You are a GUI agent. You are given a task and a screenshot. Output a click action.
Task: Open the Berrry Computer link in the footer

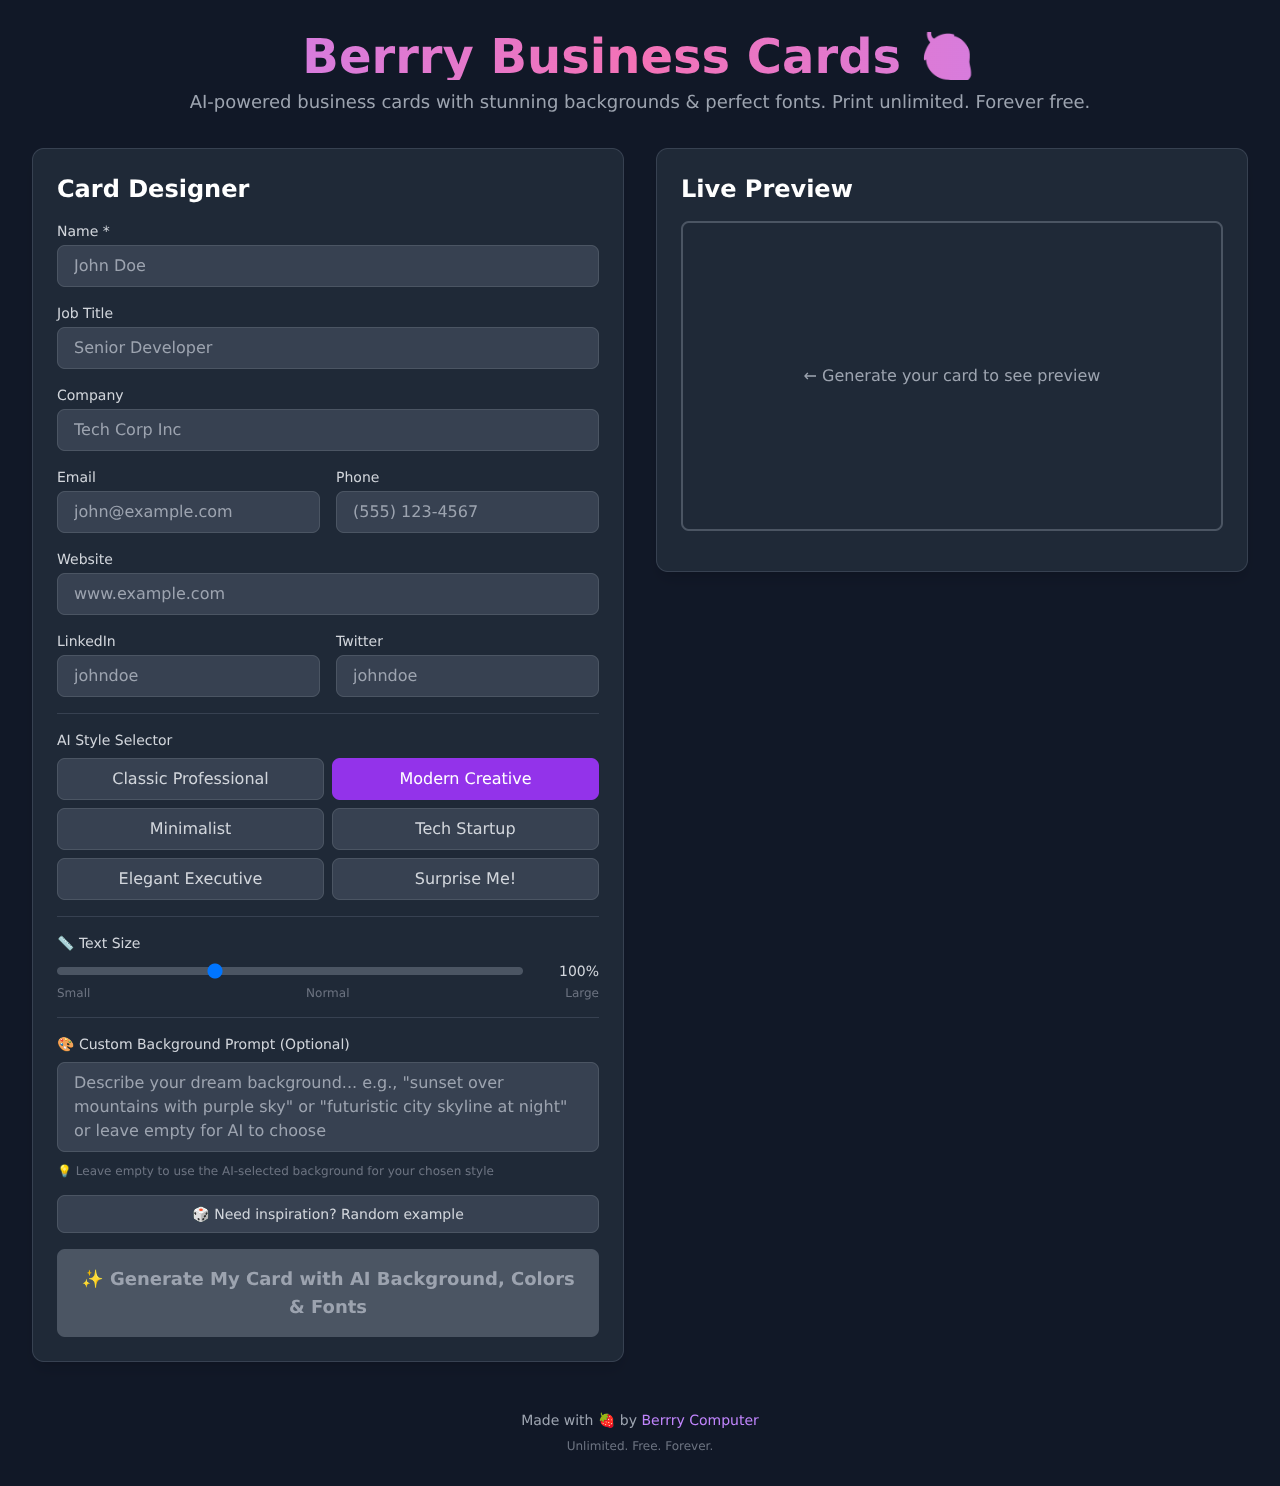point(700,1419)
